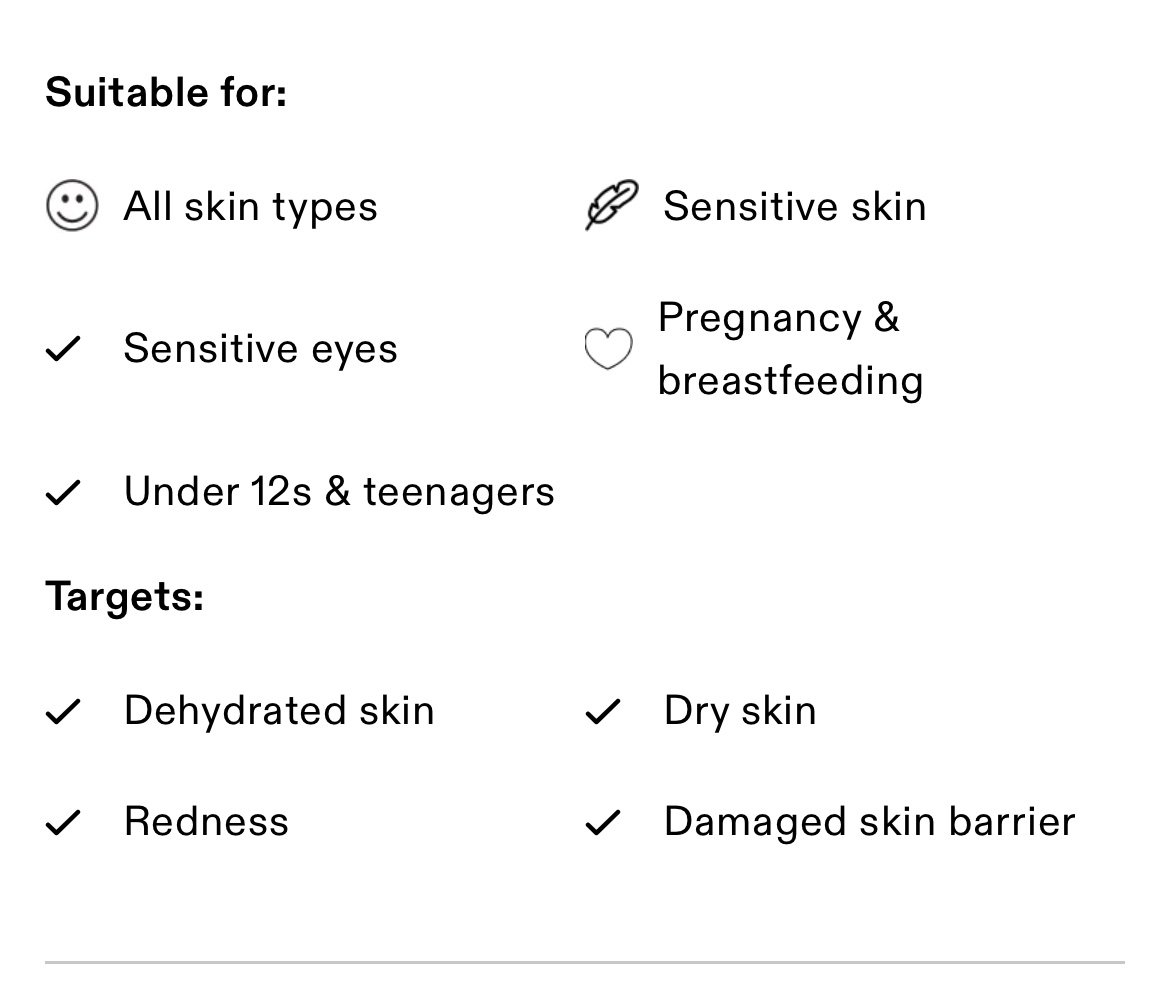Click the "Targets:" heading
Screen dimensions: 1170x987
click(x=124, y=597)
